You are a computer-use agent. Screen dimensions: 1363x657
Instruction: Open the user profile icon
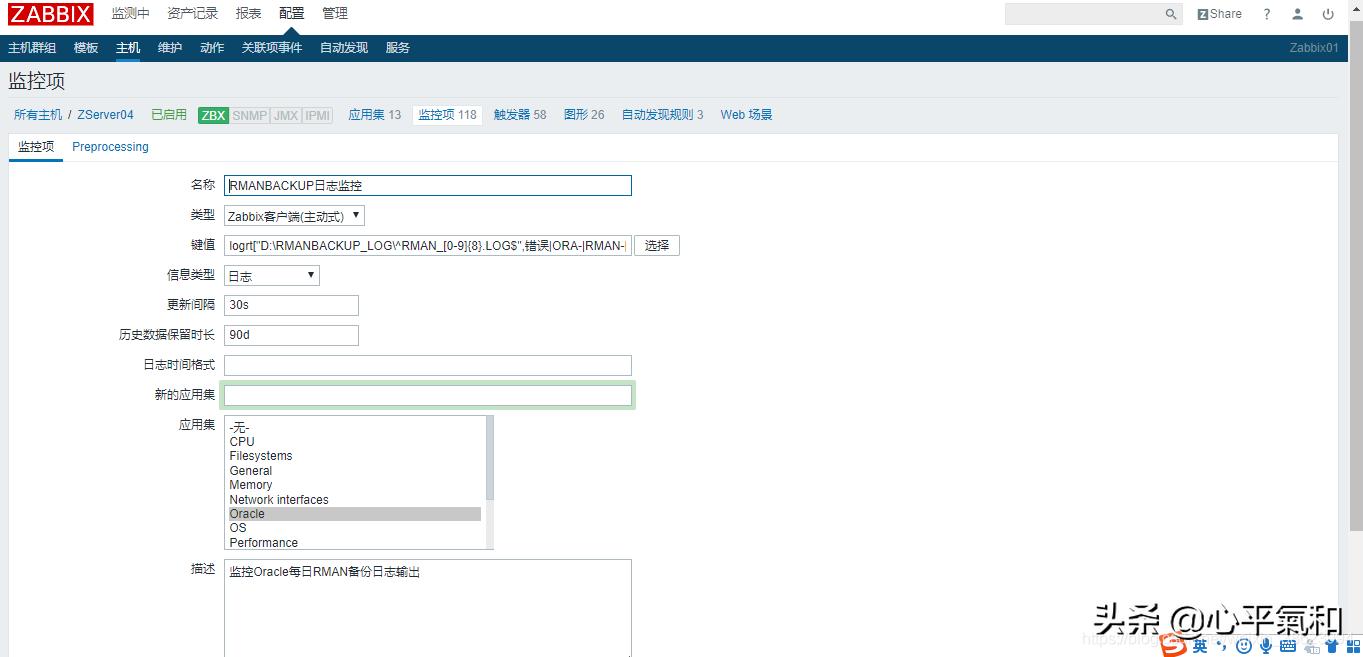[1297, 14]
